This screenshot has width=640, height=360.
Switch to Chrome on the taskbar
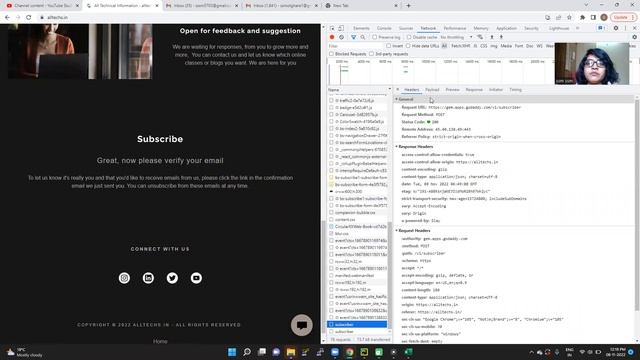pyautogui.click(x=350, y=352)
